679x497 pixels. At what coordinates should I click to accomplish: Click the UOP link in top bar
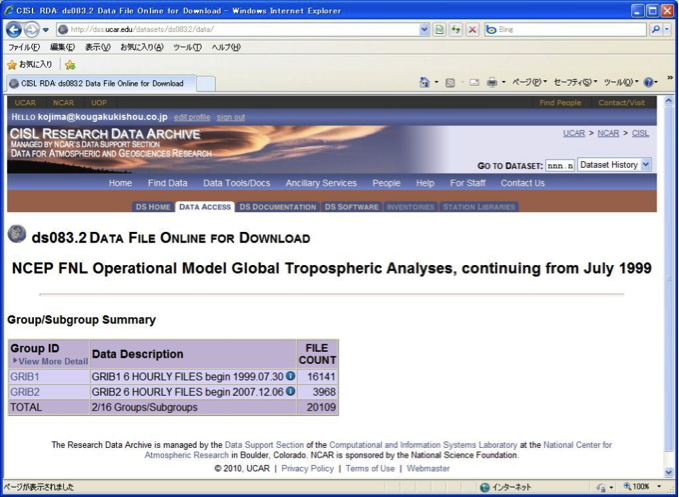coord(99,103)
